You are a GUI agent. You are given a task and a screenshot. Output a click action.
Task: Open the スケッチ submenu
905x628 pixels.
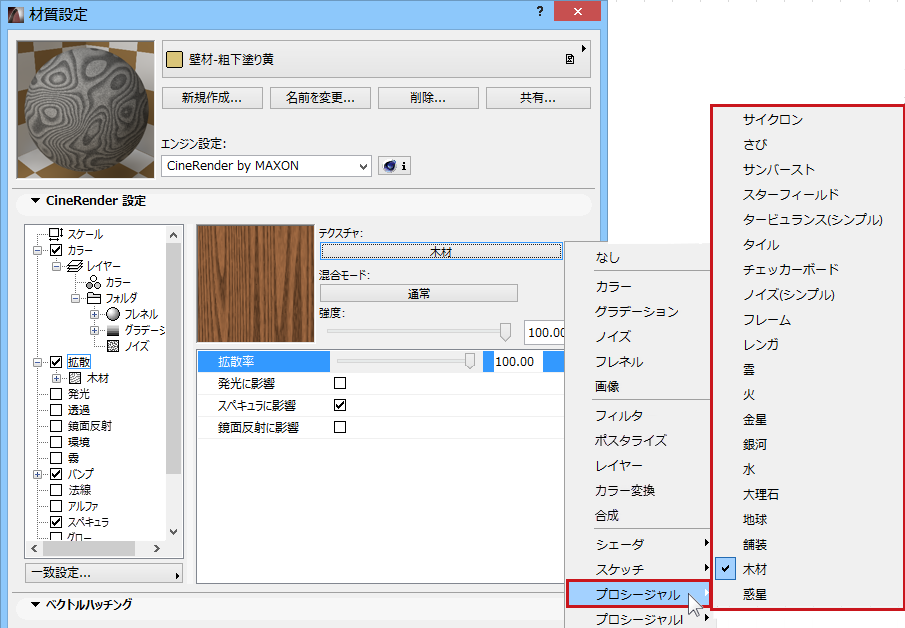pyautogui.click(x=637, y=570)
